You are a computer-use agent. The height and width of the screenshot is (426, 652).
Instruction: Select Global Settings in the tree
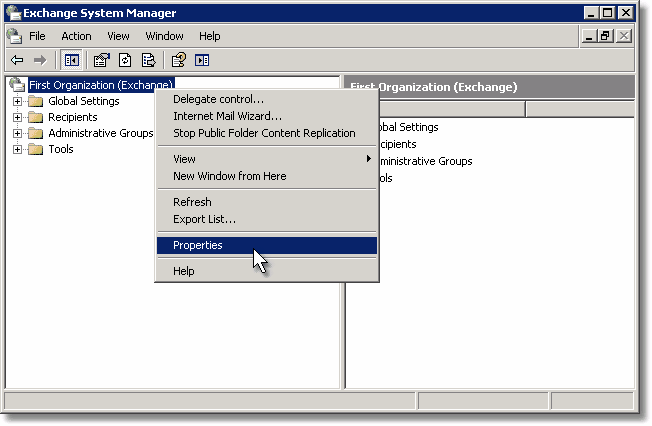tap(84, 101)
